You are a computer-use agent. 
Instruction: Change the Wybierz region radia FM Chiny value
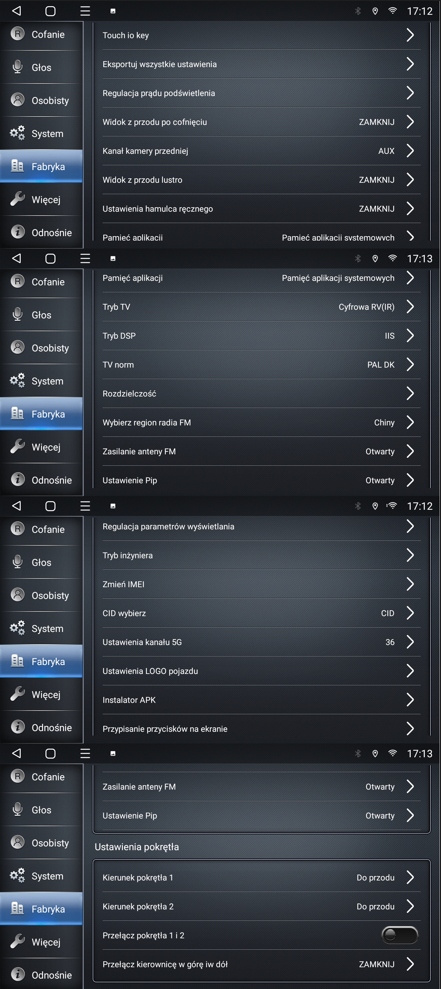pyautogui.click(x=261, y=423)
